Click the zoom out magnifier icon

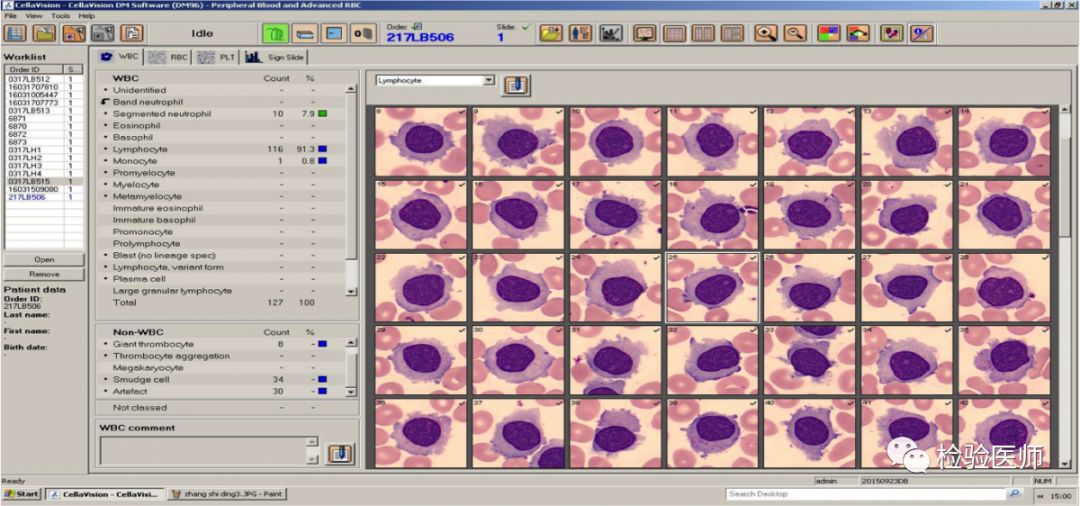(795, 33)
